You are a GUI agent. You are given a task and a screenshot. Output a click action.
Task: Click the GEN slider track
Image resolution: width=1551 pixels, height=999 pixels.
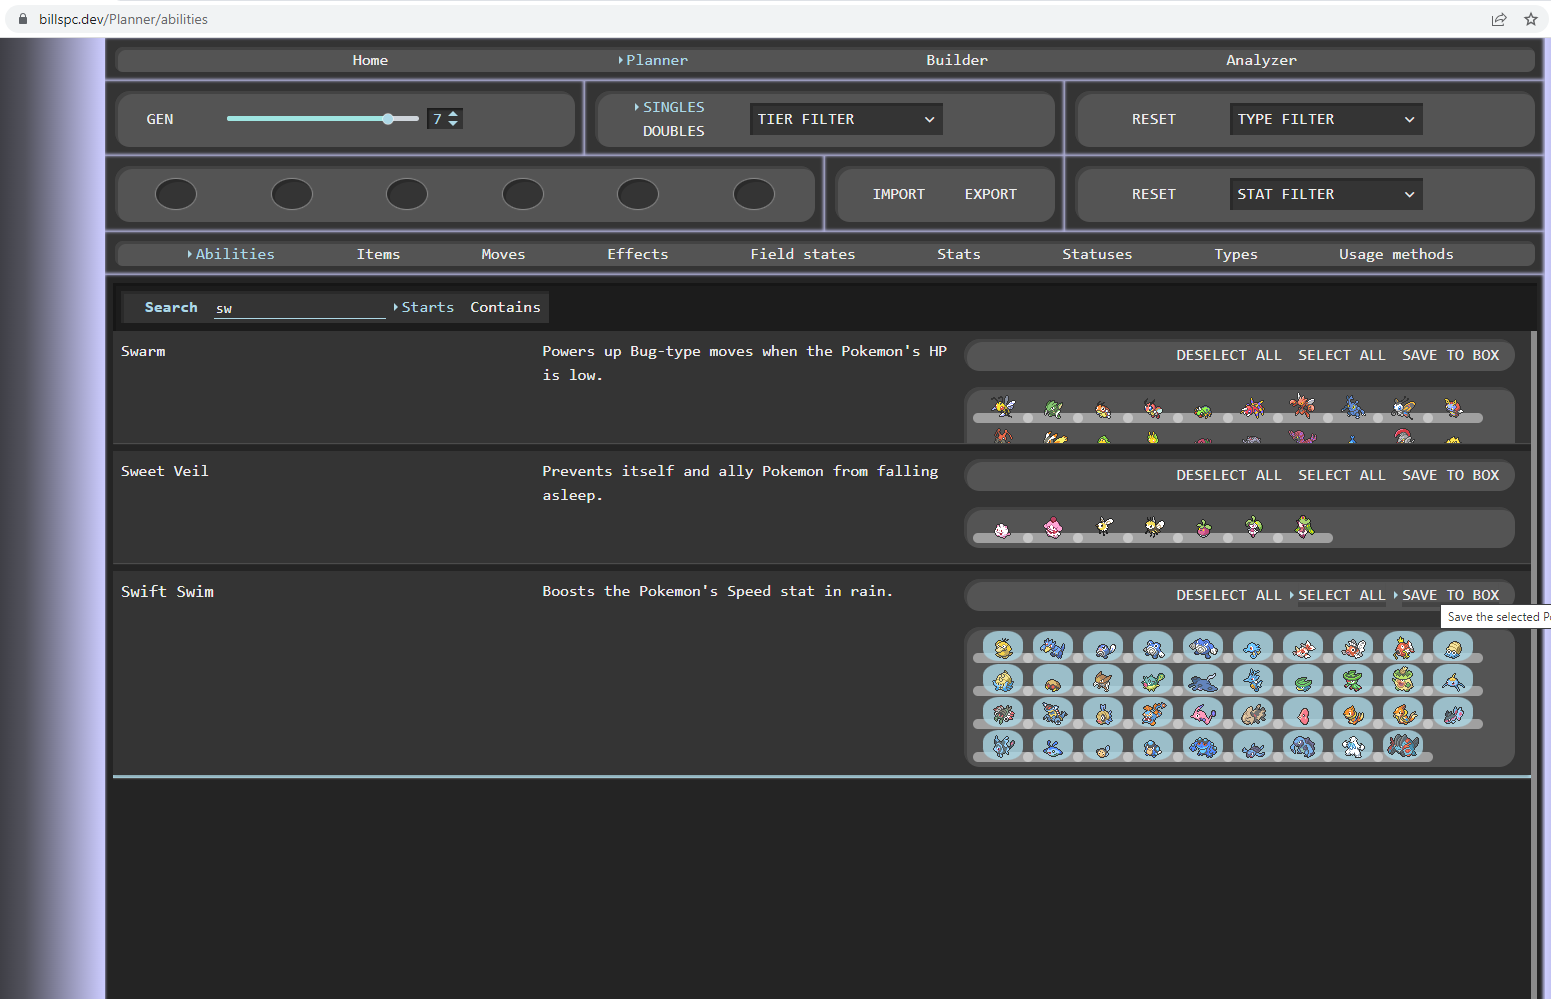click(x=322, y=118)
